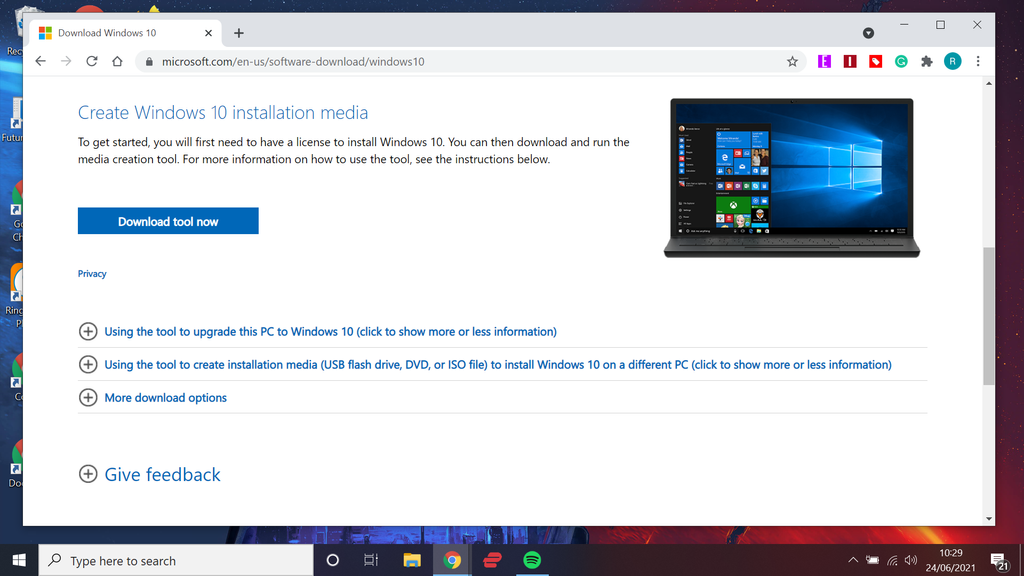Open the Privacy link
Screen dimensions: 1024x576
[92, 273]
